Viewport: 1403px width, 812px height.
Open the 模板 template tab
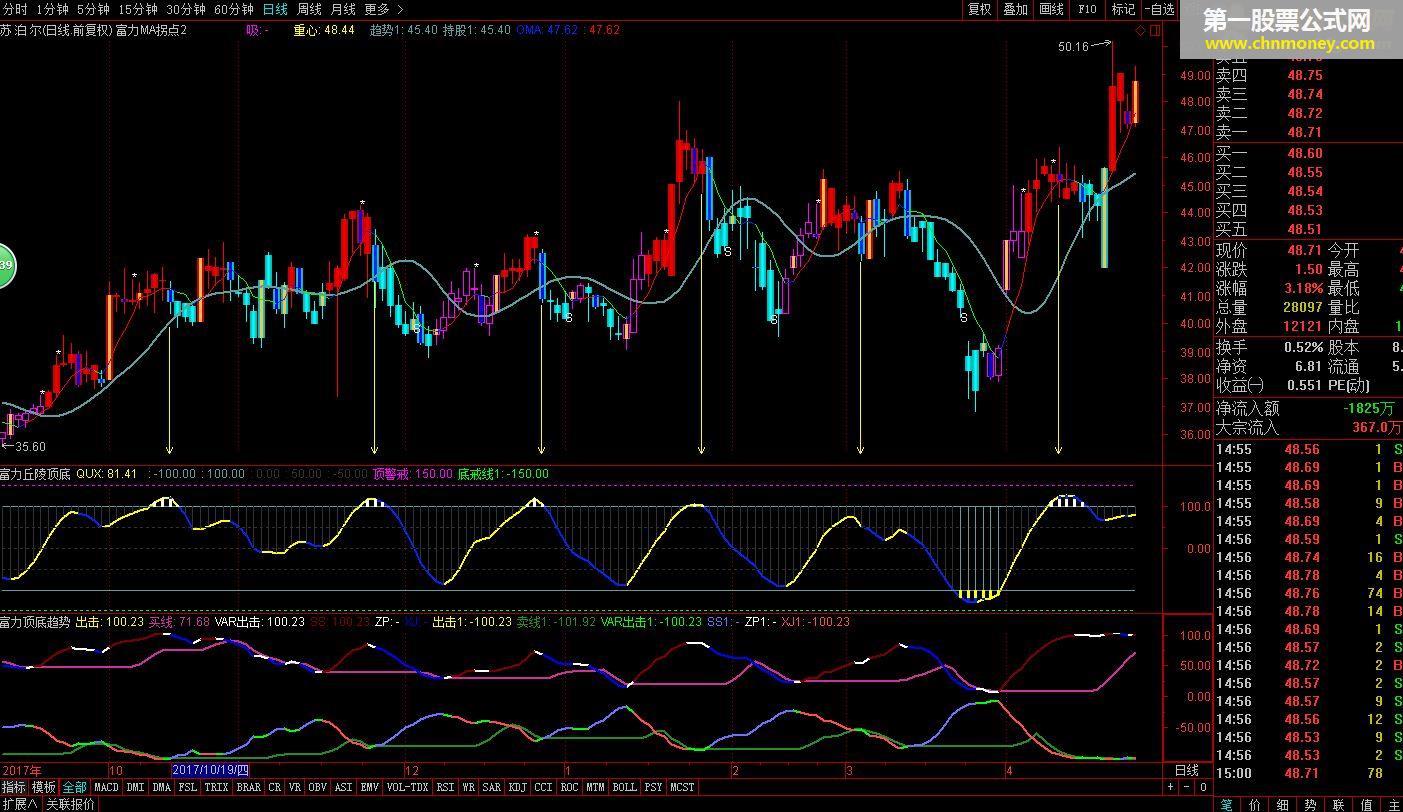tap(44, 787)
